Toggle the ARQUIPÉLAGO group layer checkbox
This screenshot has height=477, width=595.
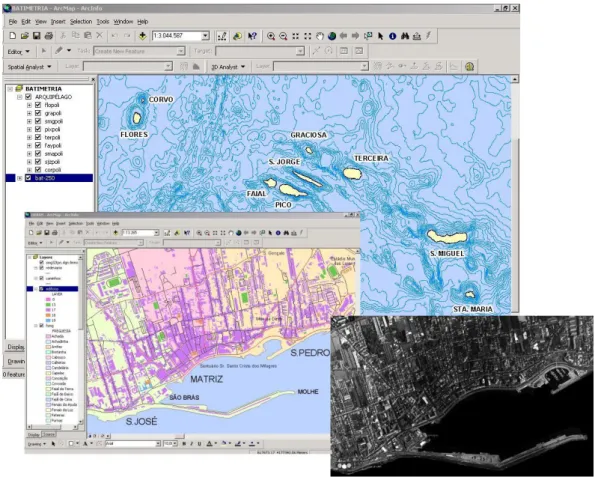(x=28, y=97)
